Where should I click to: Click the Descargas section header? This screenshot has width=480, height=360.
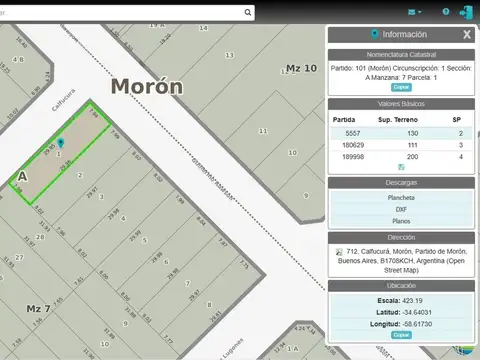(401, 183)
